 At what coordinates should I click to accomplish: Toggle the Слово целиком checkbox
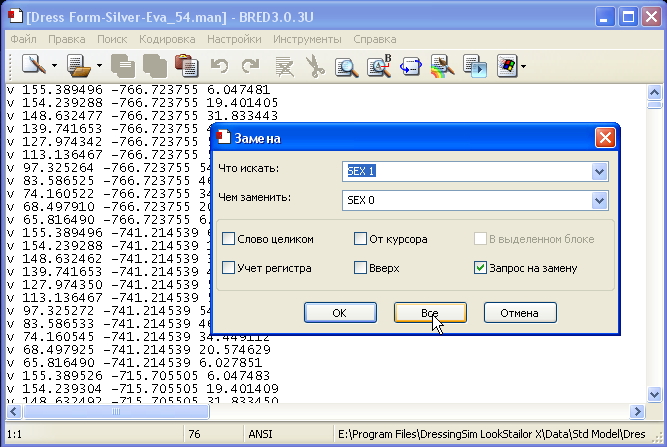(x=228, y=239)
